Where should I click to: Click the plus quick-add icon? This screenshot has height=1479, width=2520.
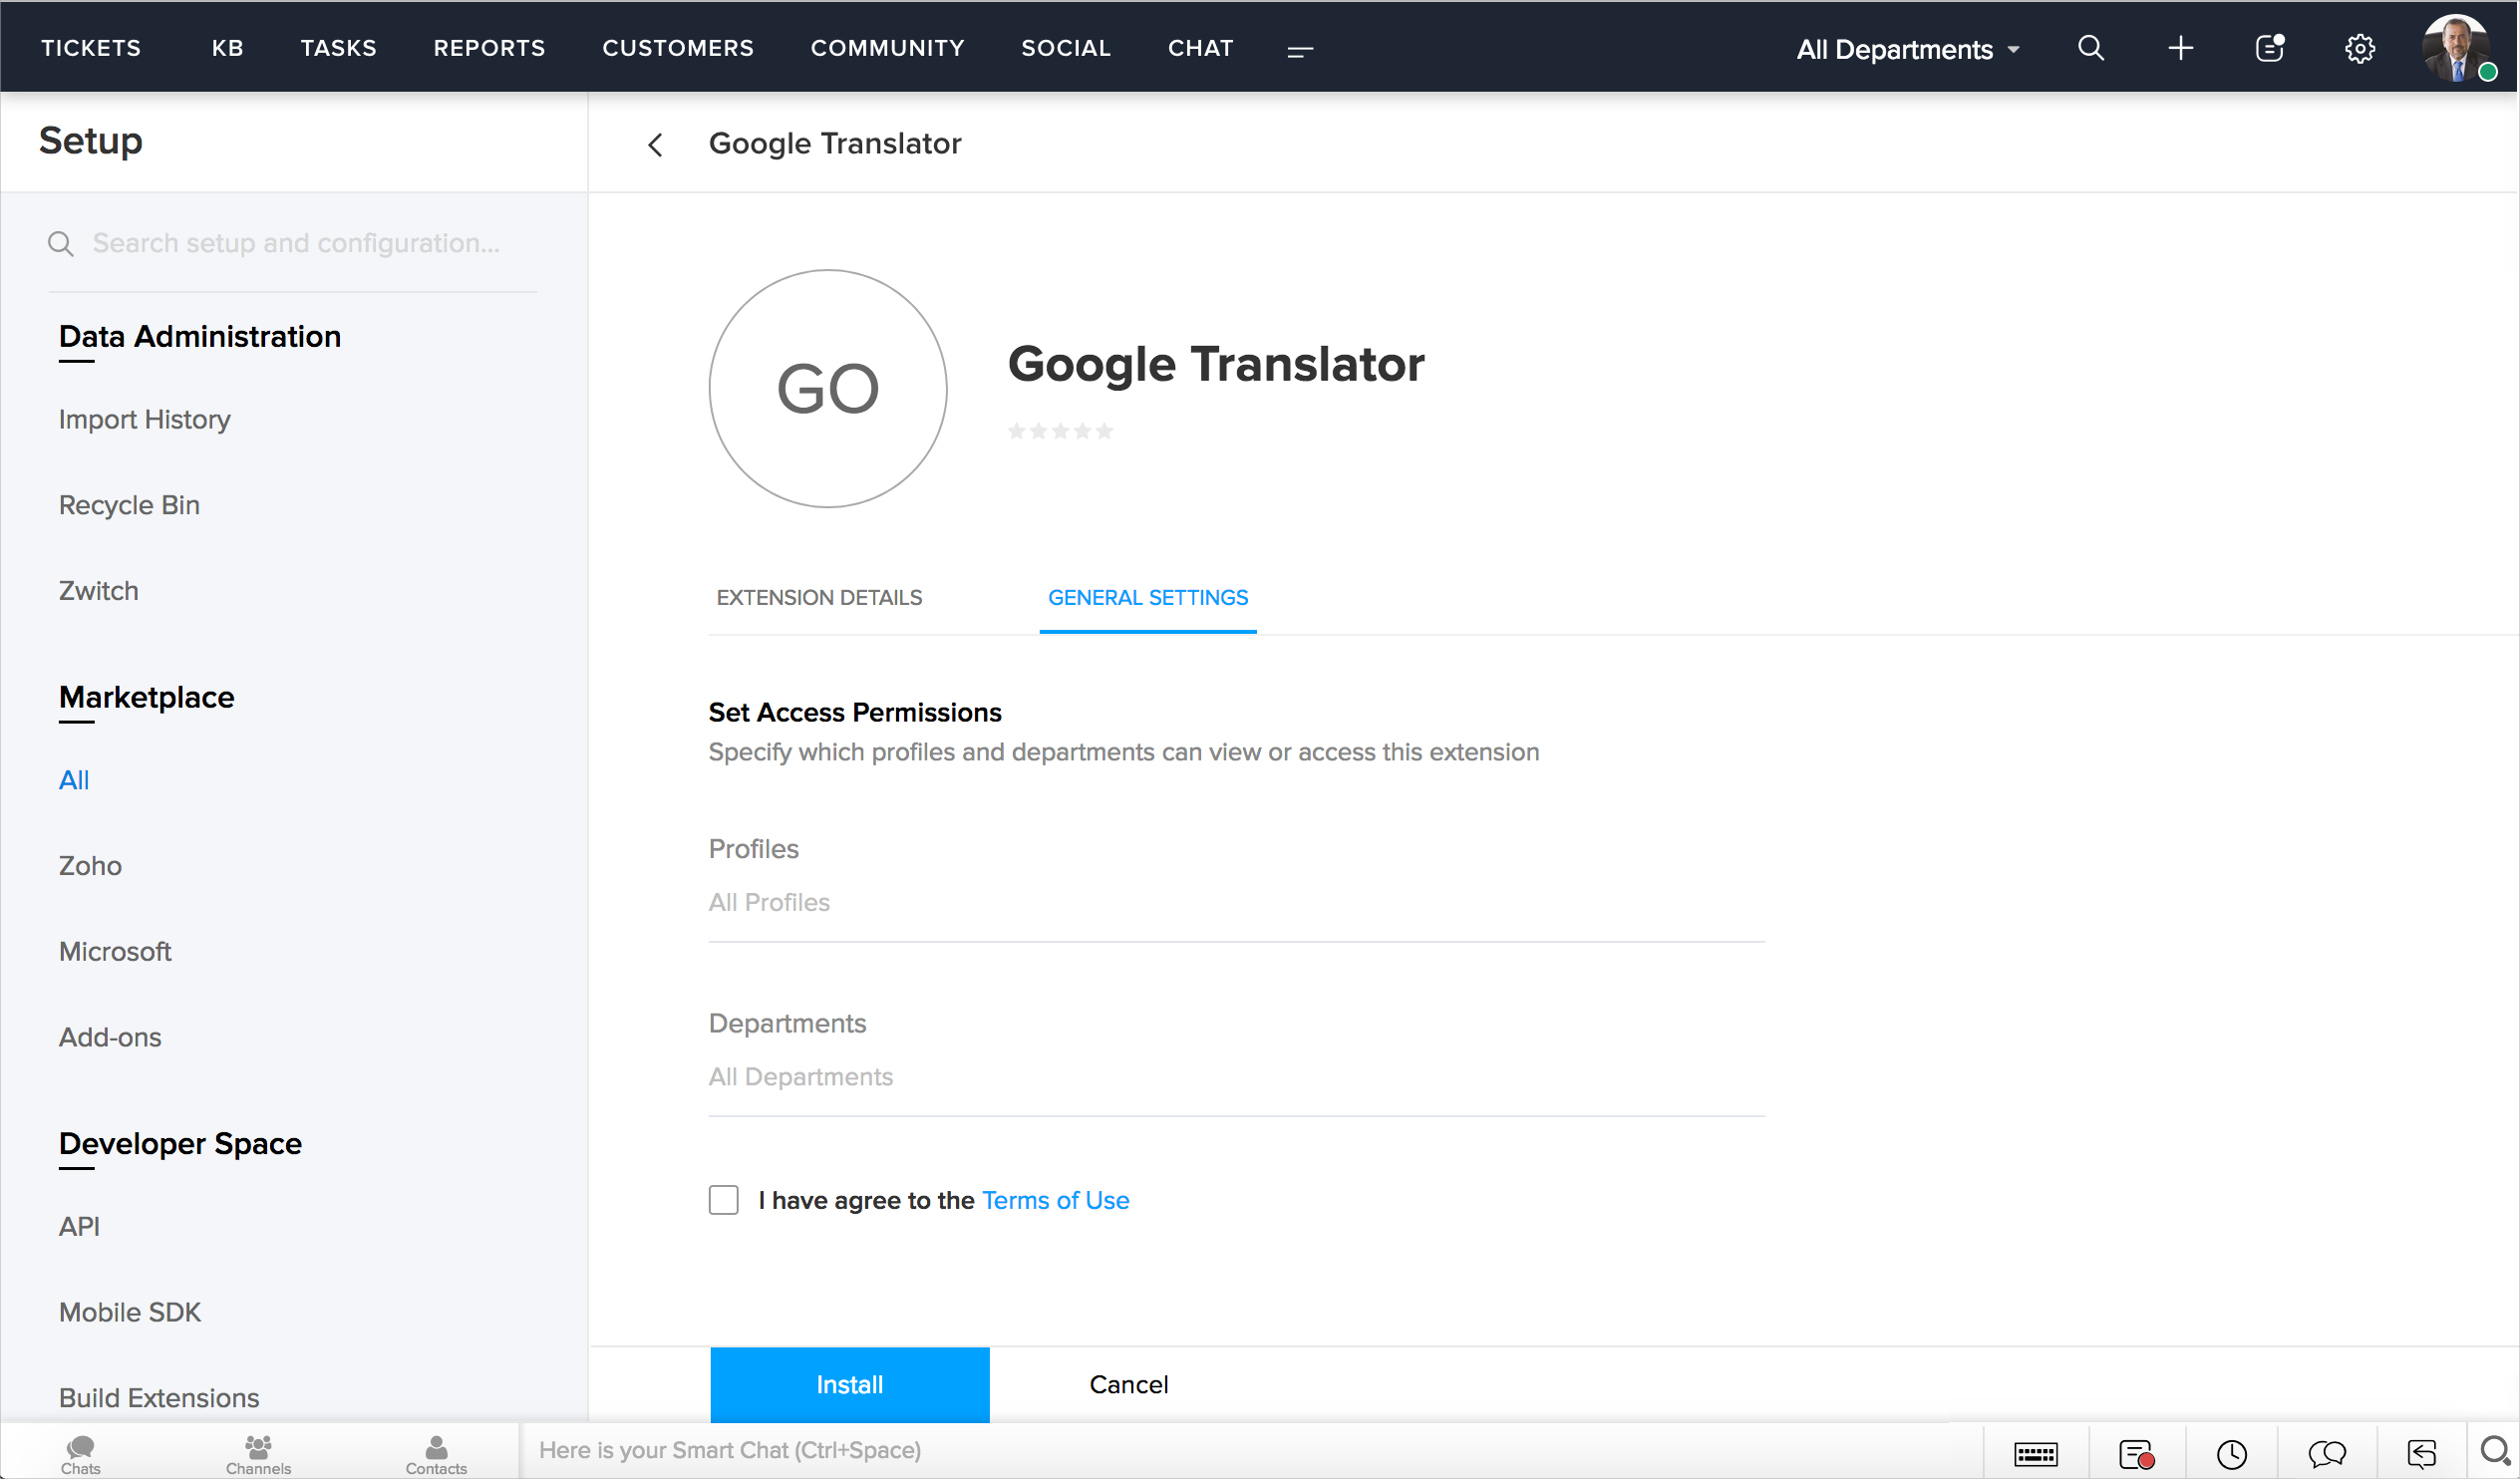coord(2180,48)
